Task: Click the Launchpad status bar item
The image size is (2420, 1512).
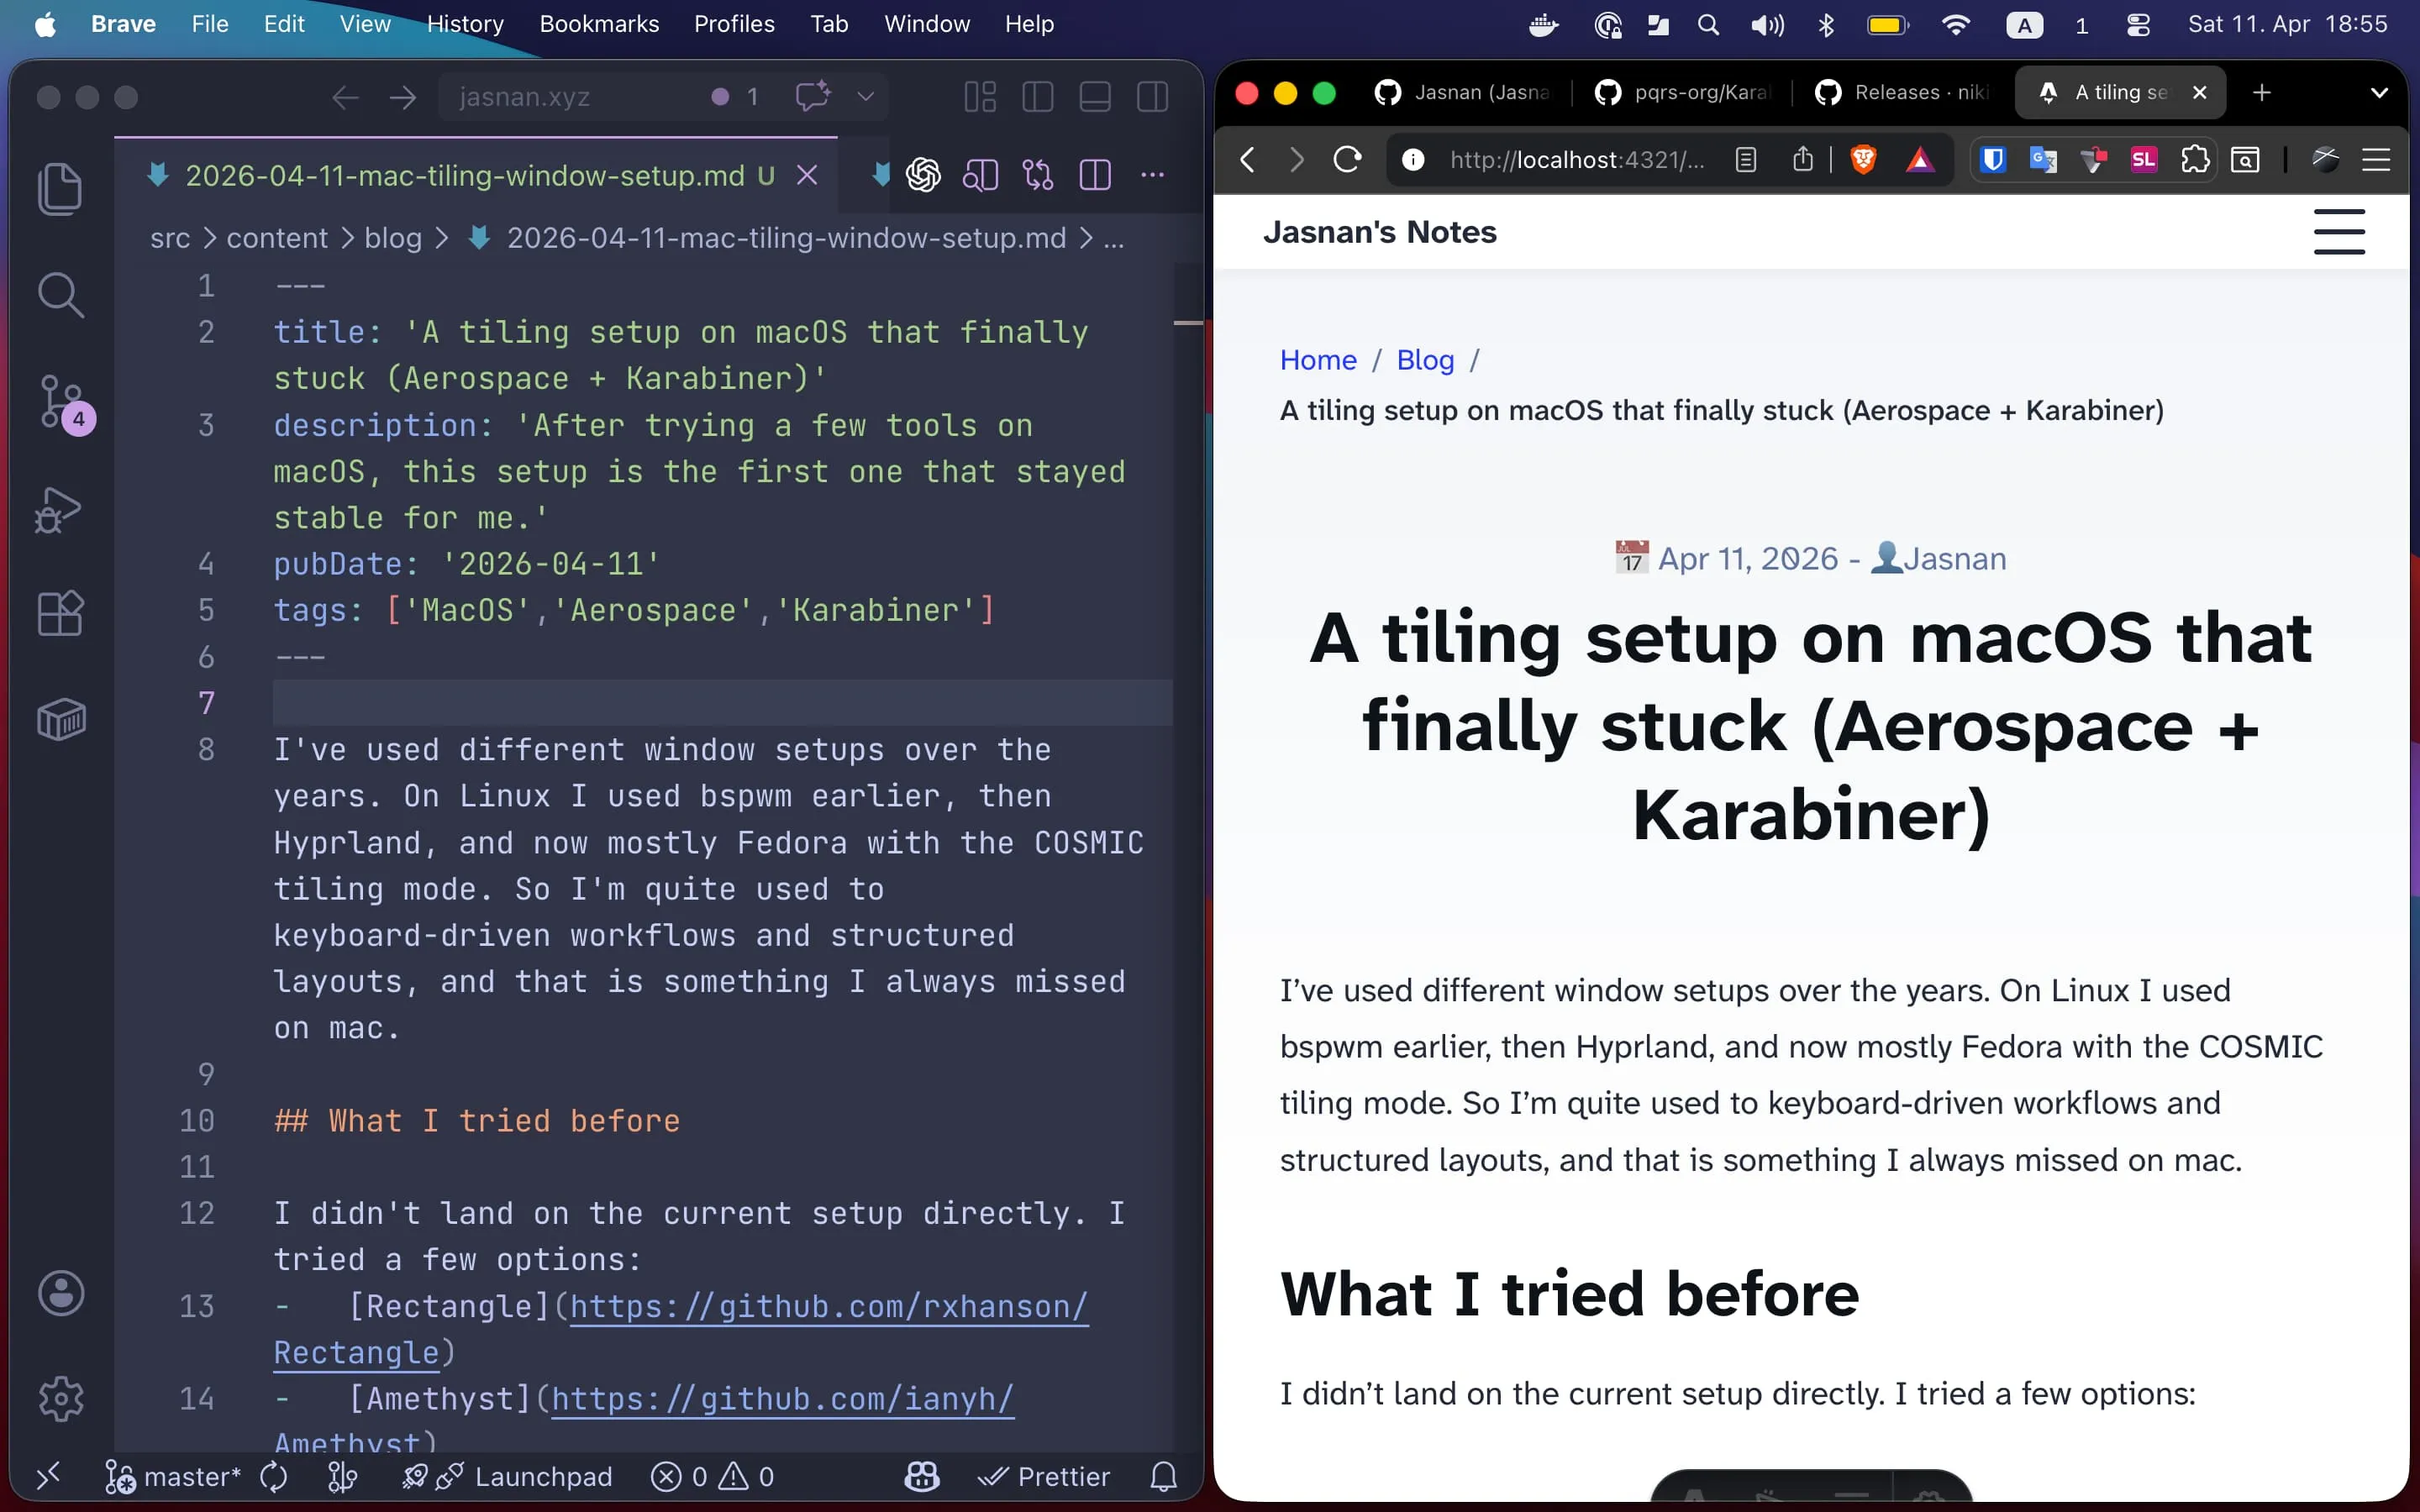Action: pyautogui.click(x=507, y=1477)
